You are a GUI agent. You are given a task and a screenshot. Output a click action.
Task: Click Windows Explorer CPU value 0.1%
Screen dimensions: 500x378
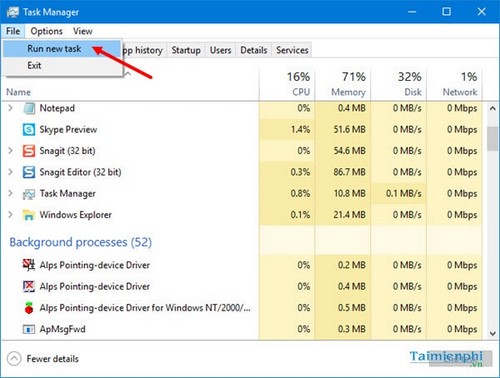click(300, 215)
